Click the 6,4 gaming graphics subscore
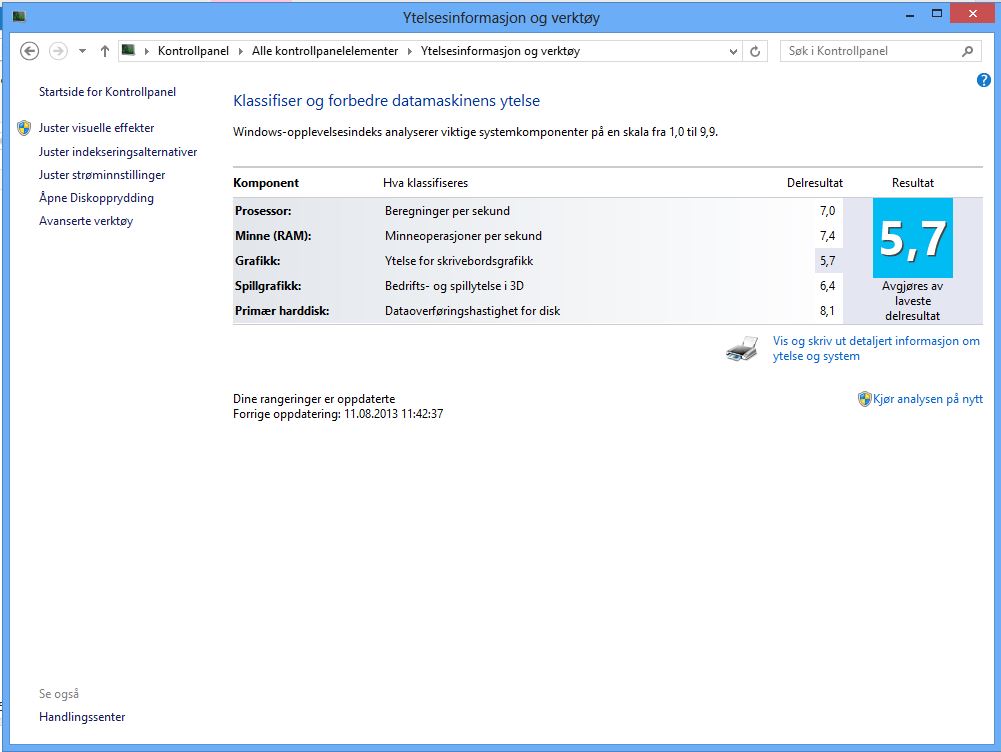 827,285
